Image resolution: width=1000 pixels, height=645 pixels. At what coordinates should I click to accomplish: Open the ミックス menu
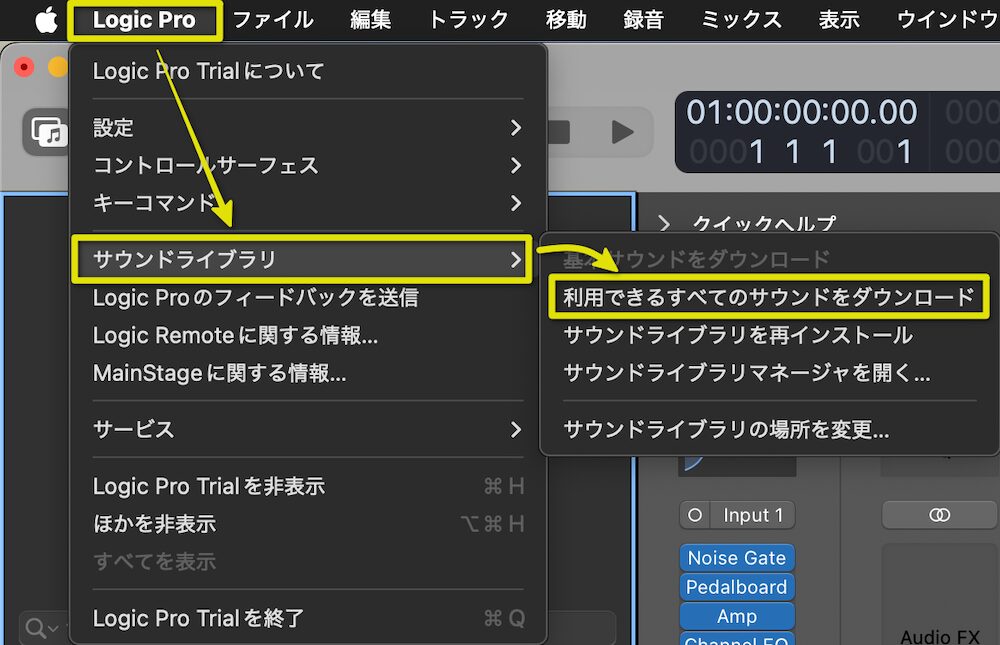click(x=741, y=20)
